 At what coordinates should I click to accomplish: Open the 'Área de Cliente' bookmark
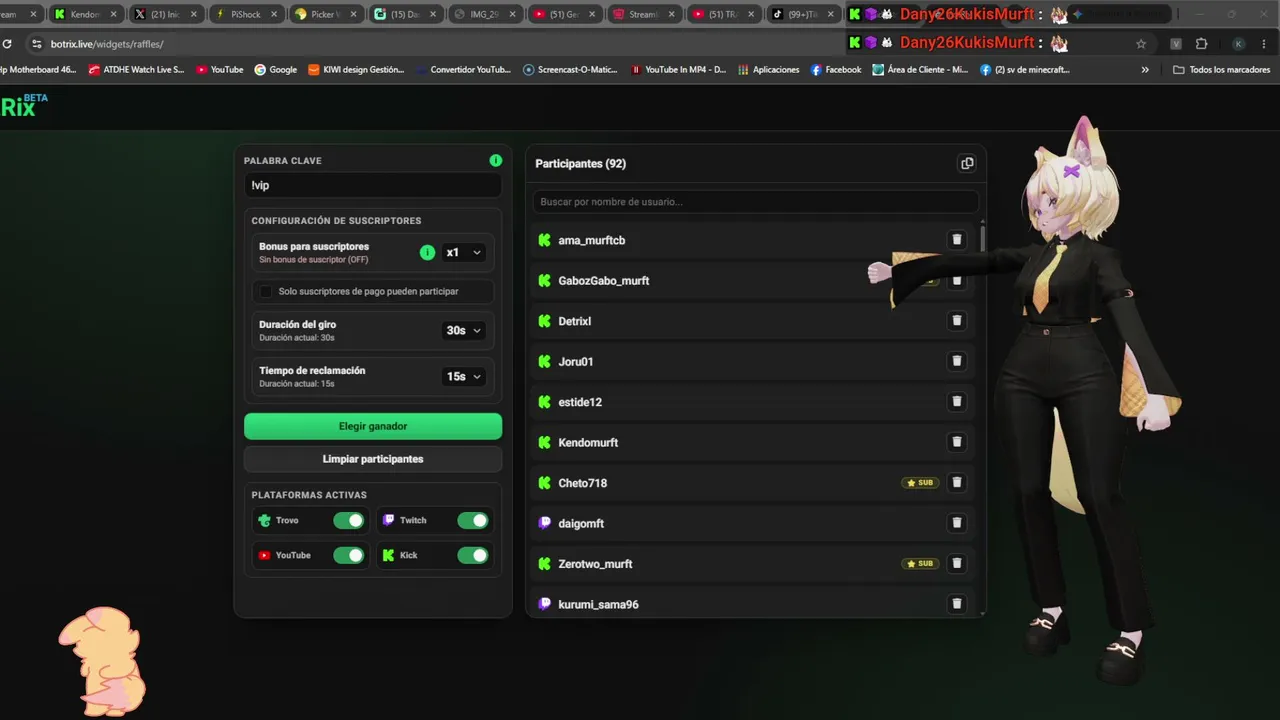(920, 70)
